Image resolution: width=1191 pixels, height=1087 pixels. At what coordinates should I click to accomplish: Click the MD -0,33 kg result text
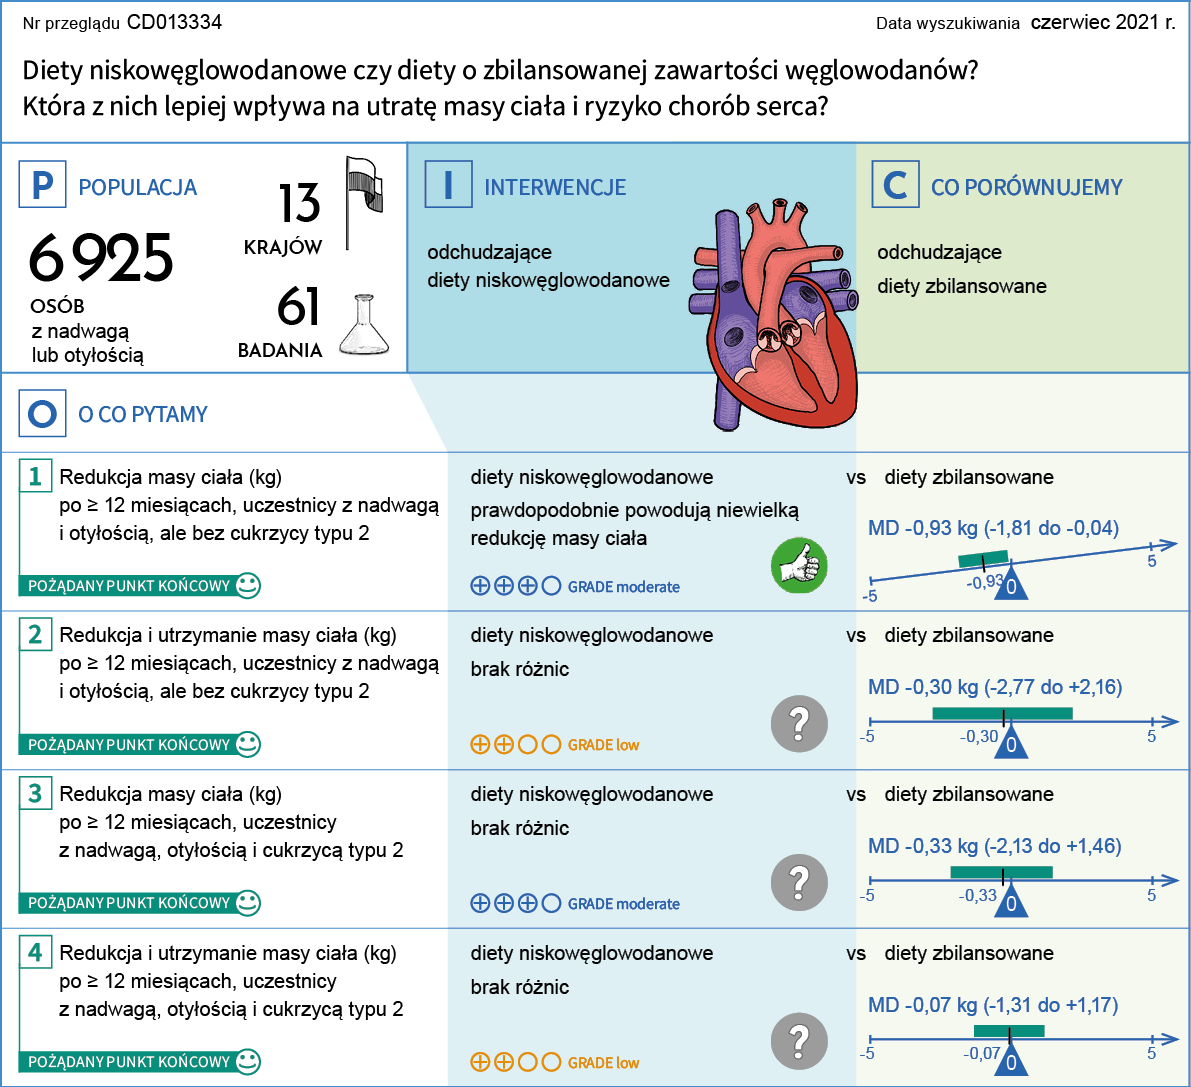pyautogui.click(x=994, y=846)
